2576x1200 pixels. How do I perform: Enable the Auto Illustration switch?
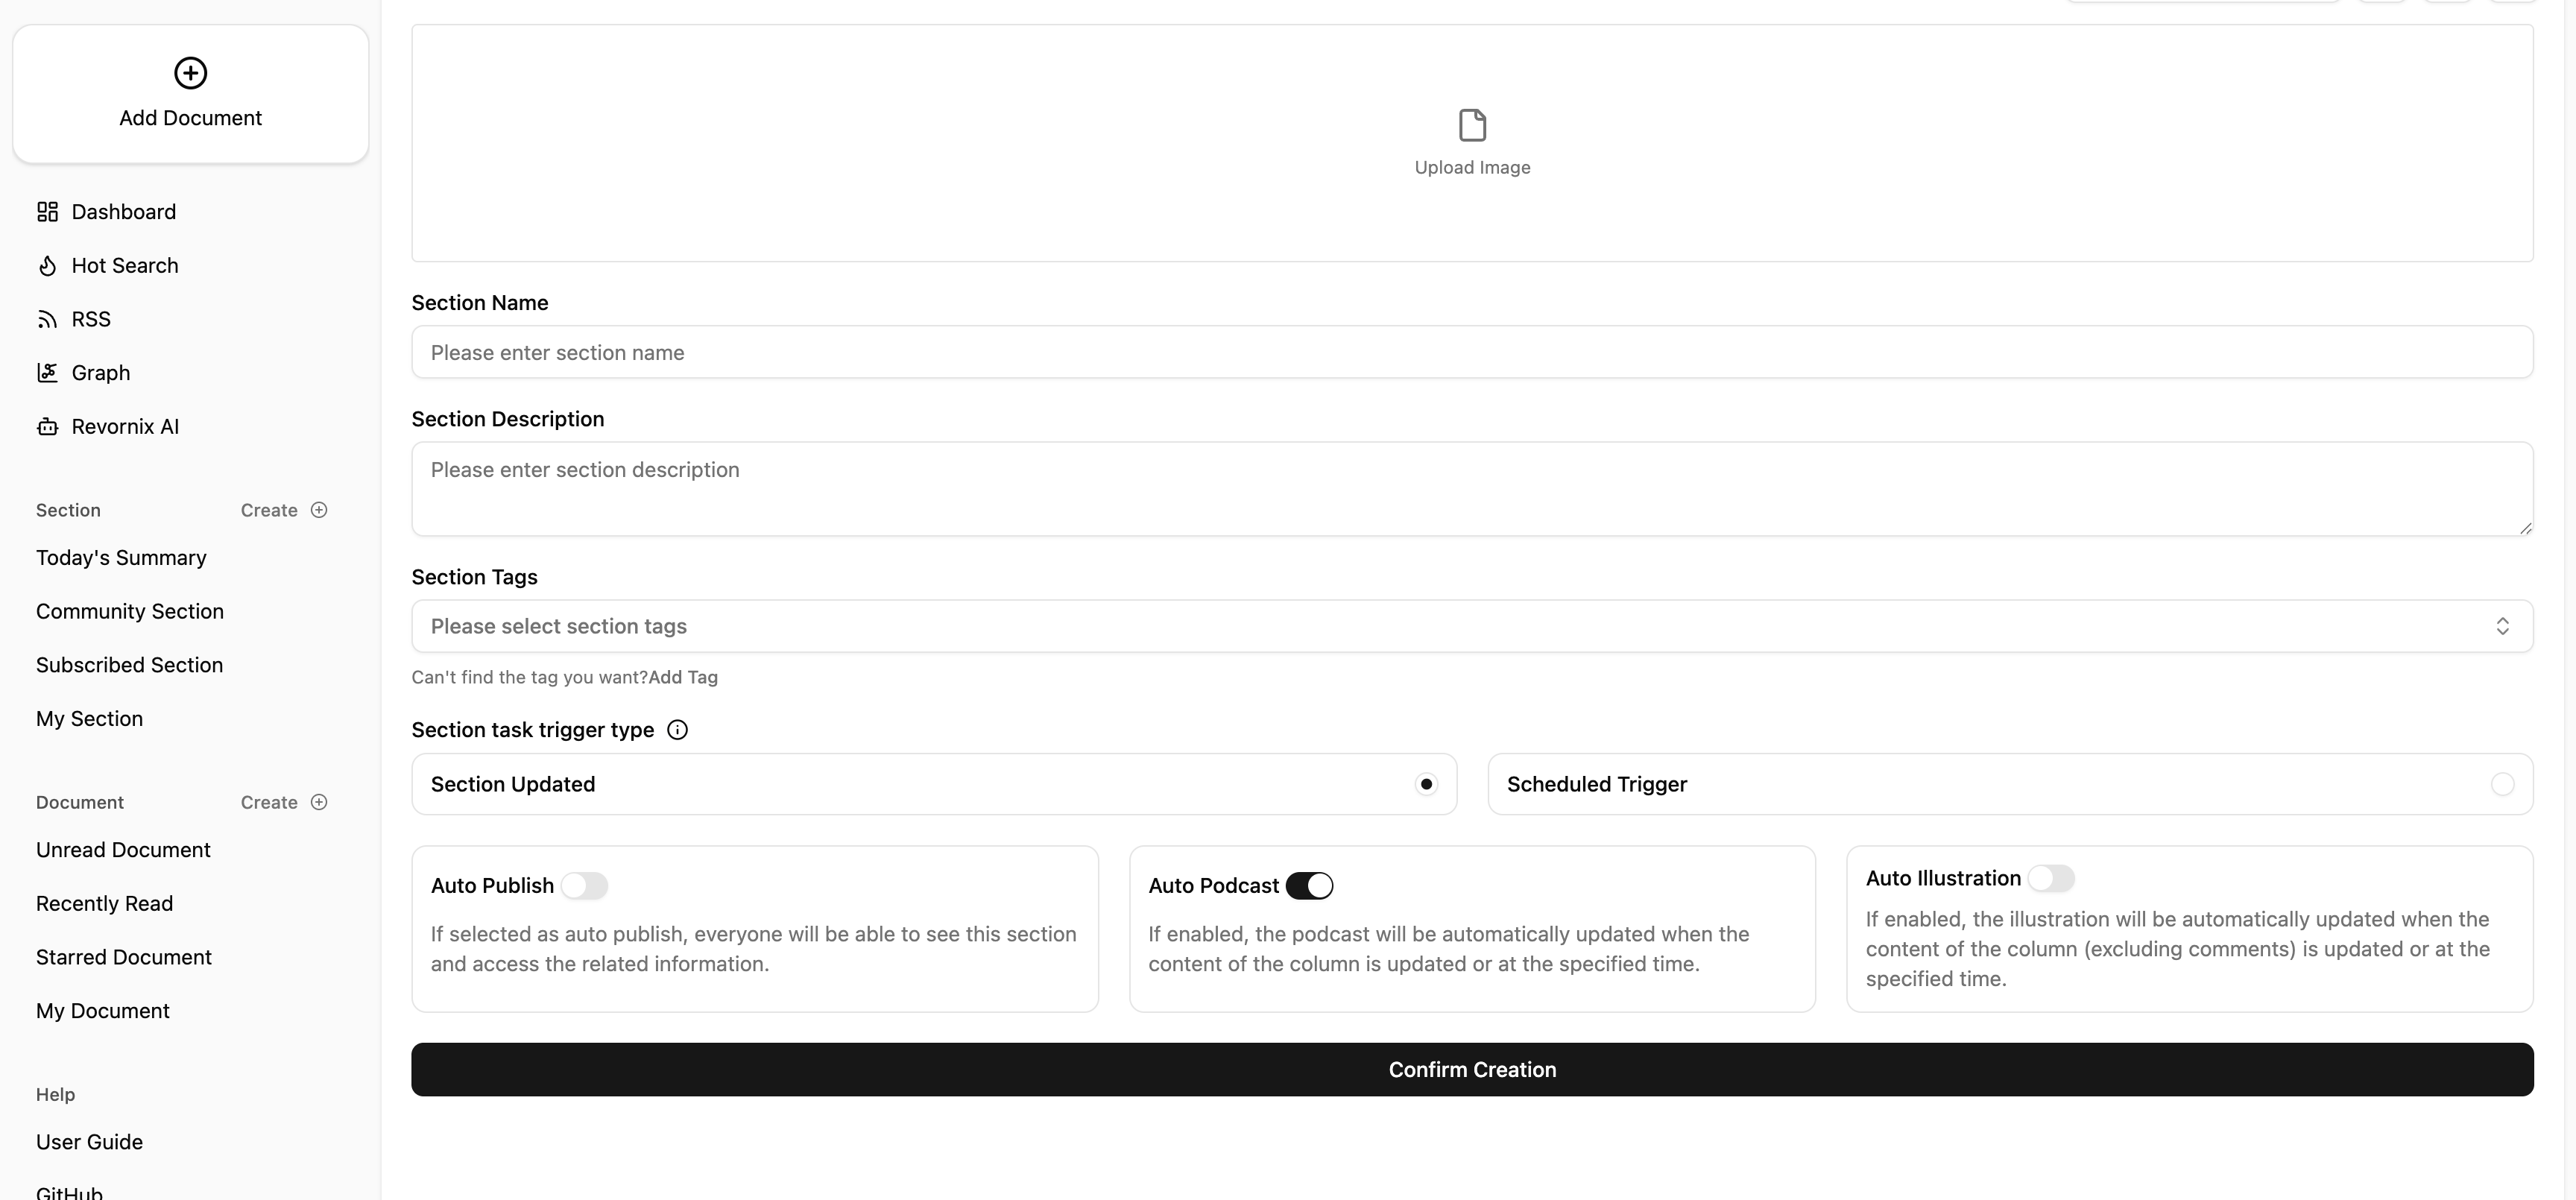(2051, 878)
